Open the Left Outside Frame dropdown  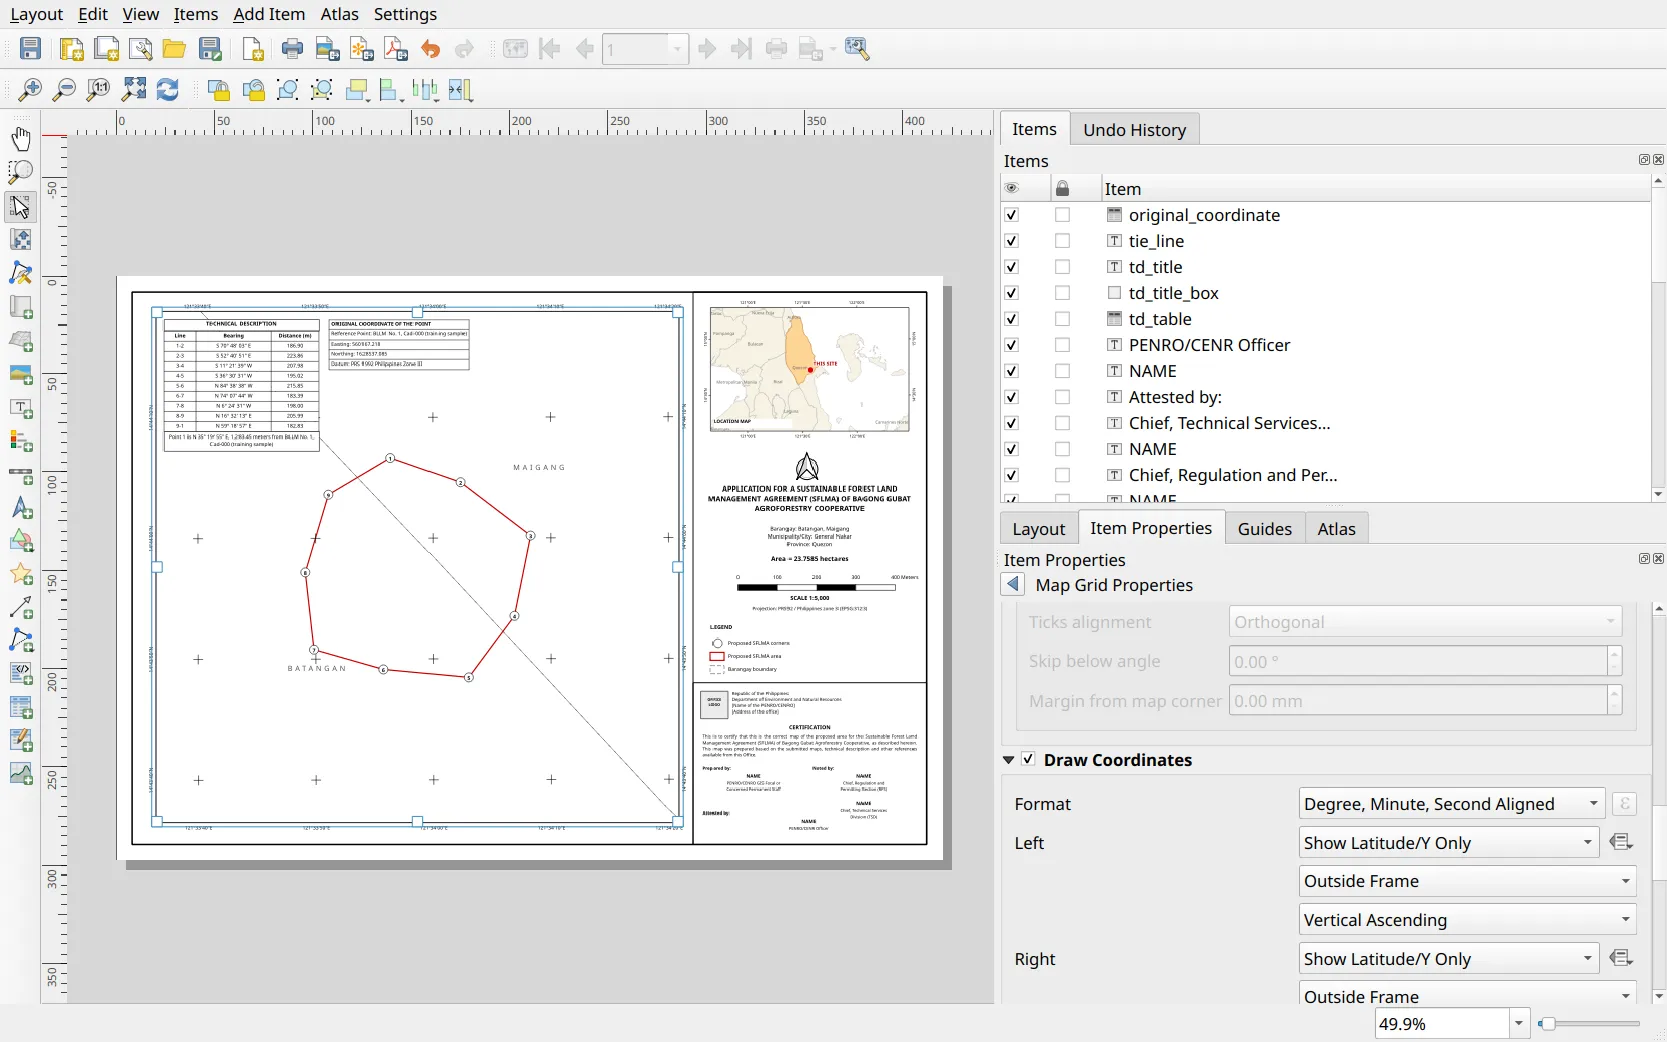point(1468,881)
